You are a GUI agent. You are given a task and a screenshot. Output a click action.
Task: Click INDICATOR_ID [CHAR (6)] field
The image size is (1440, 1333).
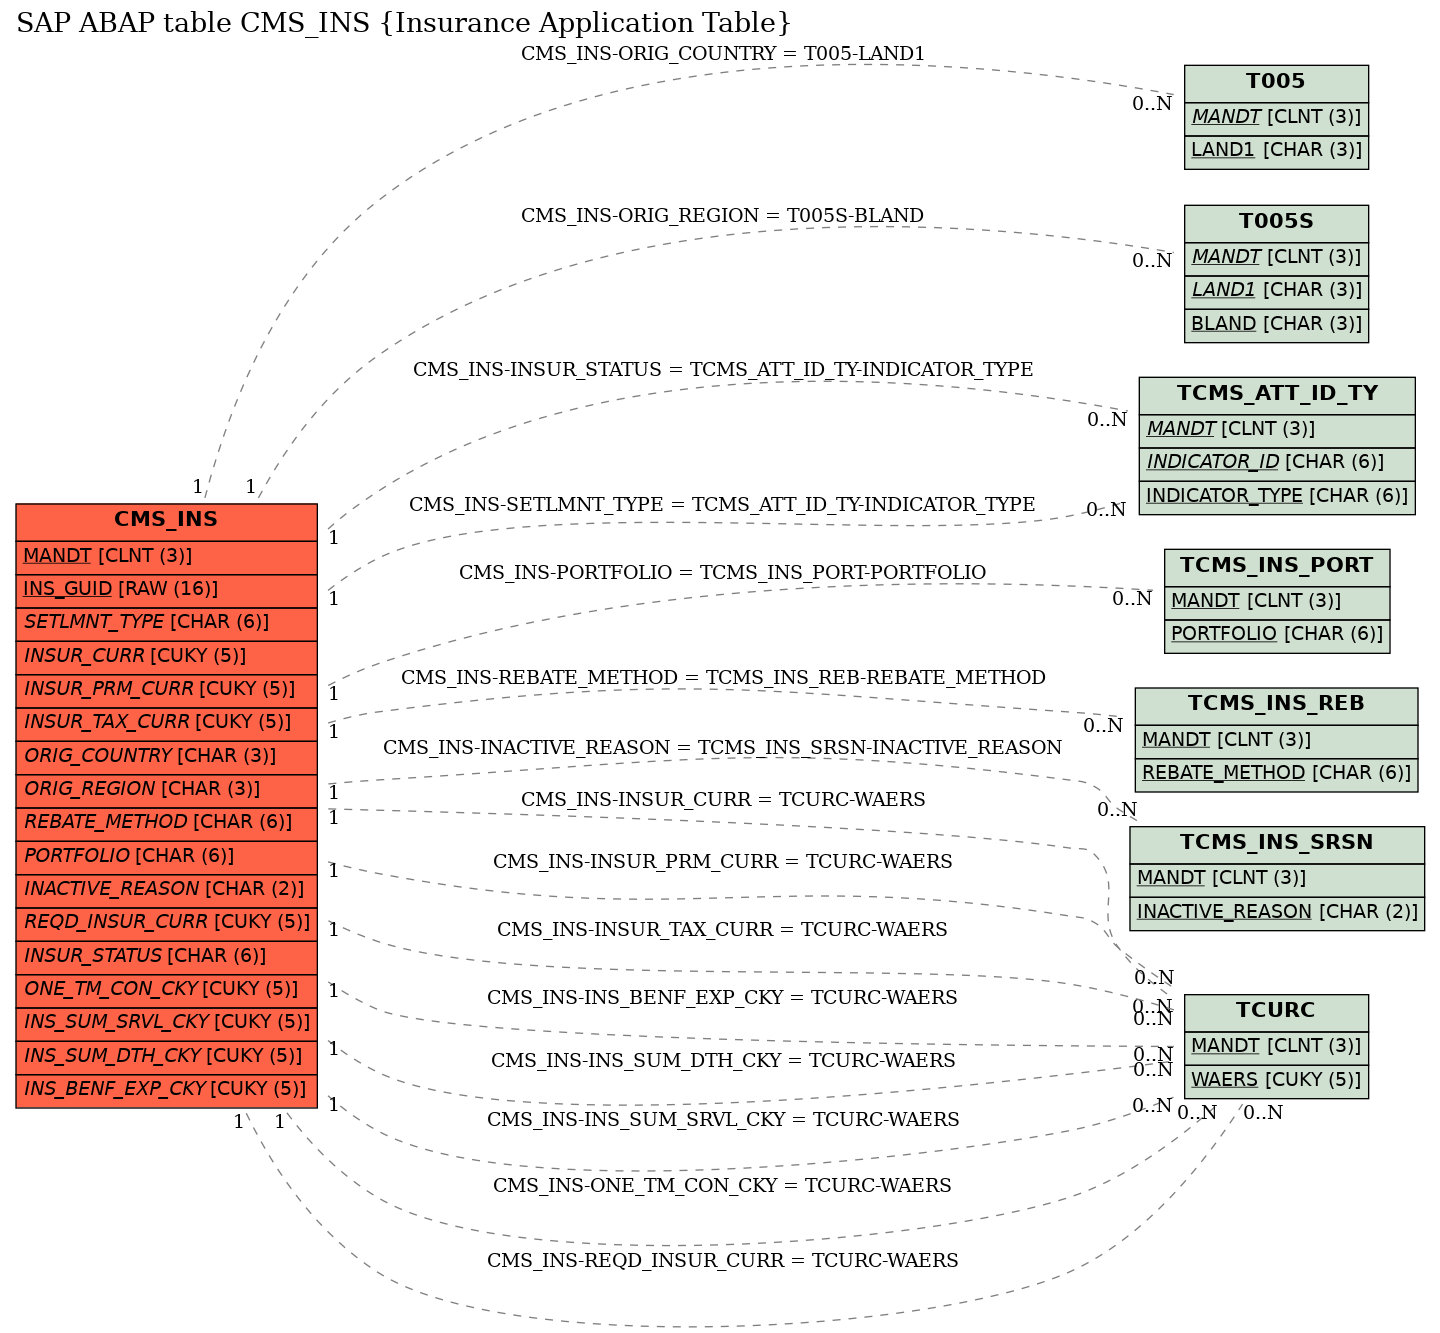1277,463
